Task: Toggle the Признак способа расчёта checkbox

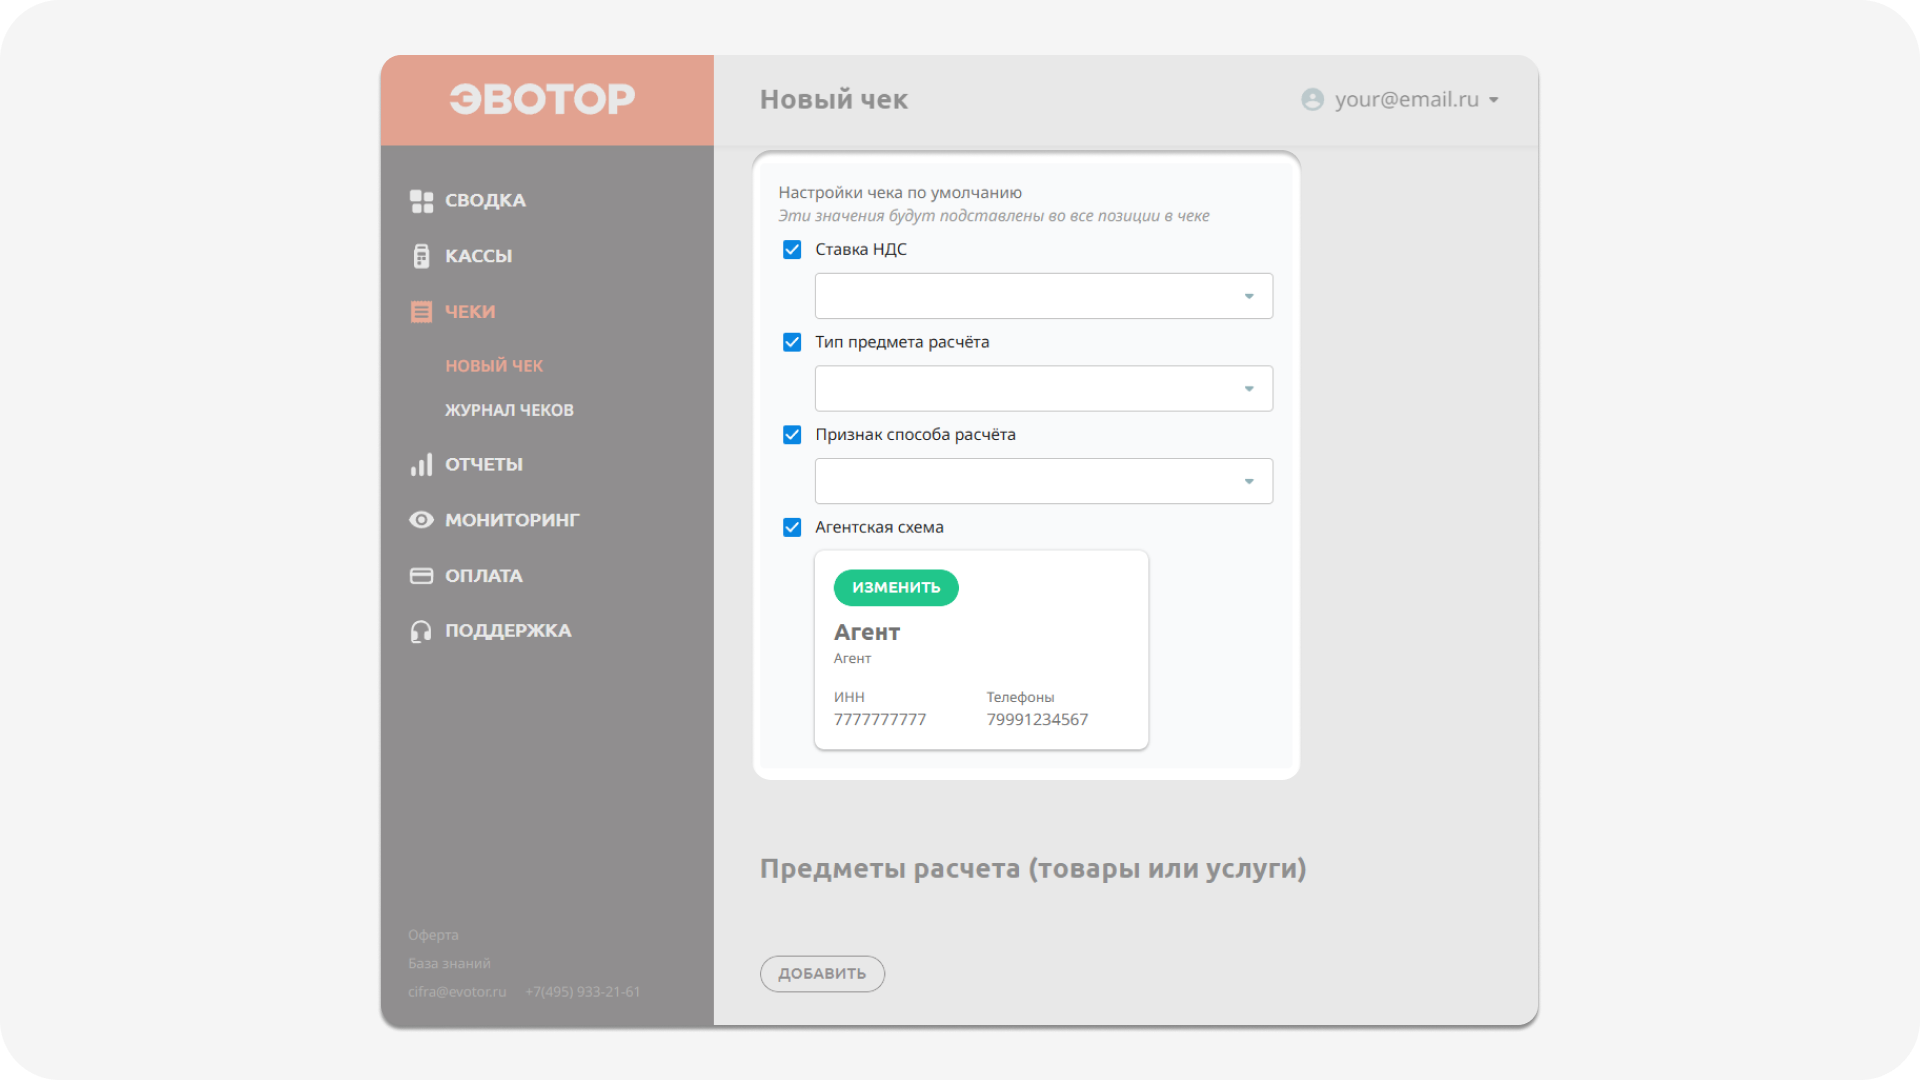Action: click(x=792, y=435)
